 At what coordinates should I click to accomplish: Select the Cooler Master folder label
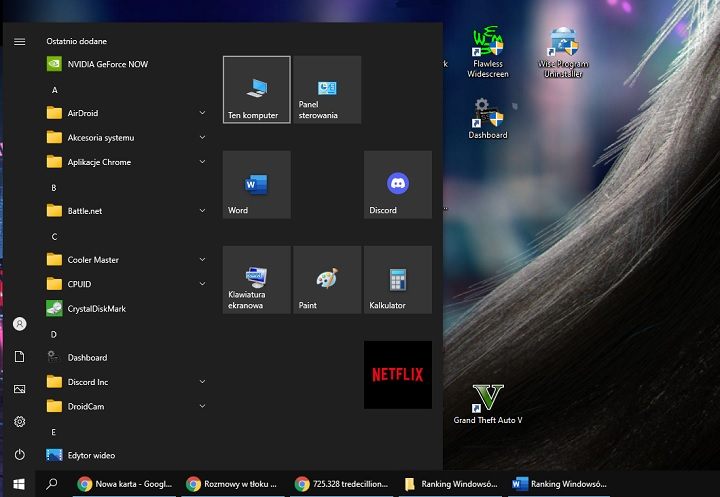click(x=93, y=260)
